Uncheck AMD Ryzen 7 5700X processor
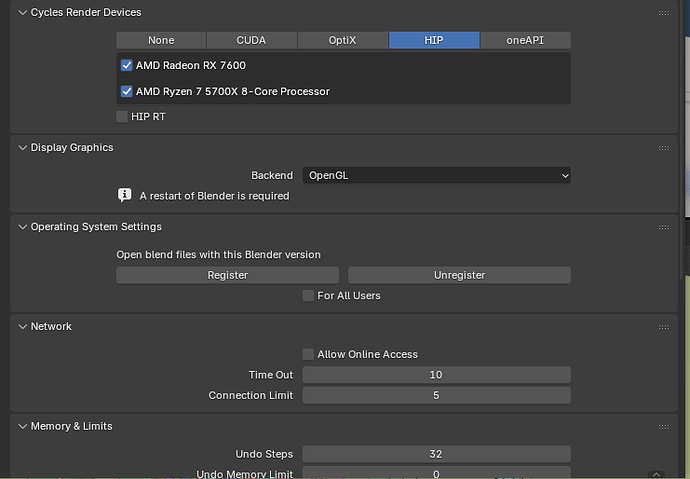Image resolution: width=690 pixels, height=479 pixels. (127, 91)
